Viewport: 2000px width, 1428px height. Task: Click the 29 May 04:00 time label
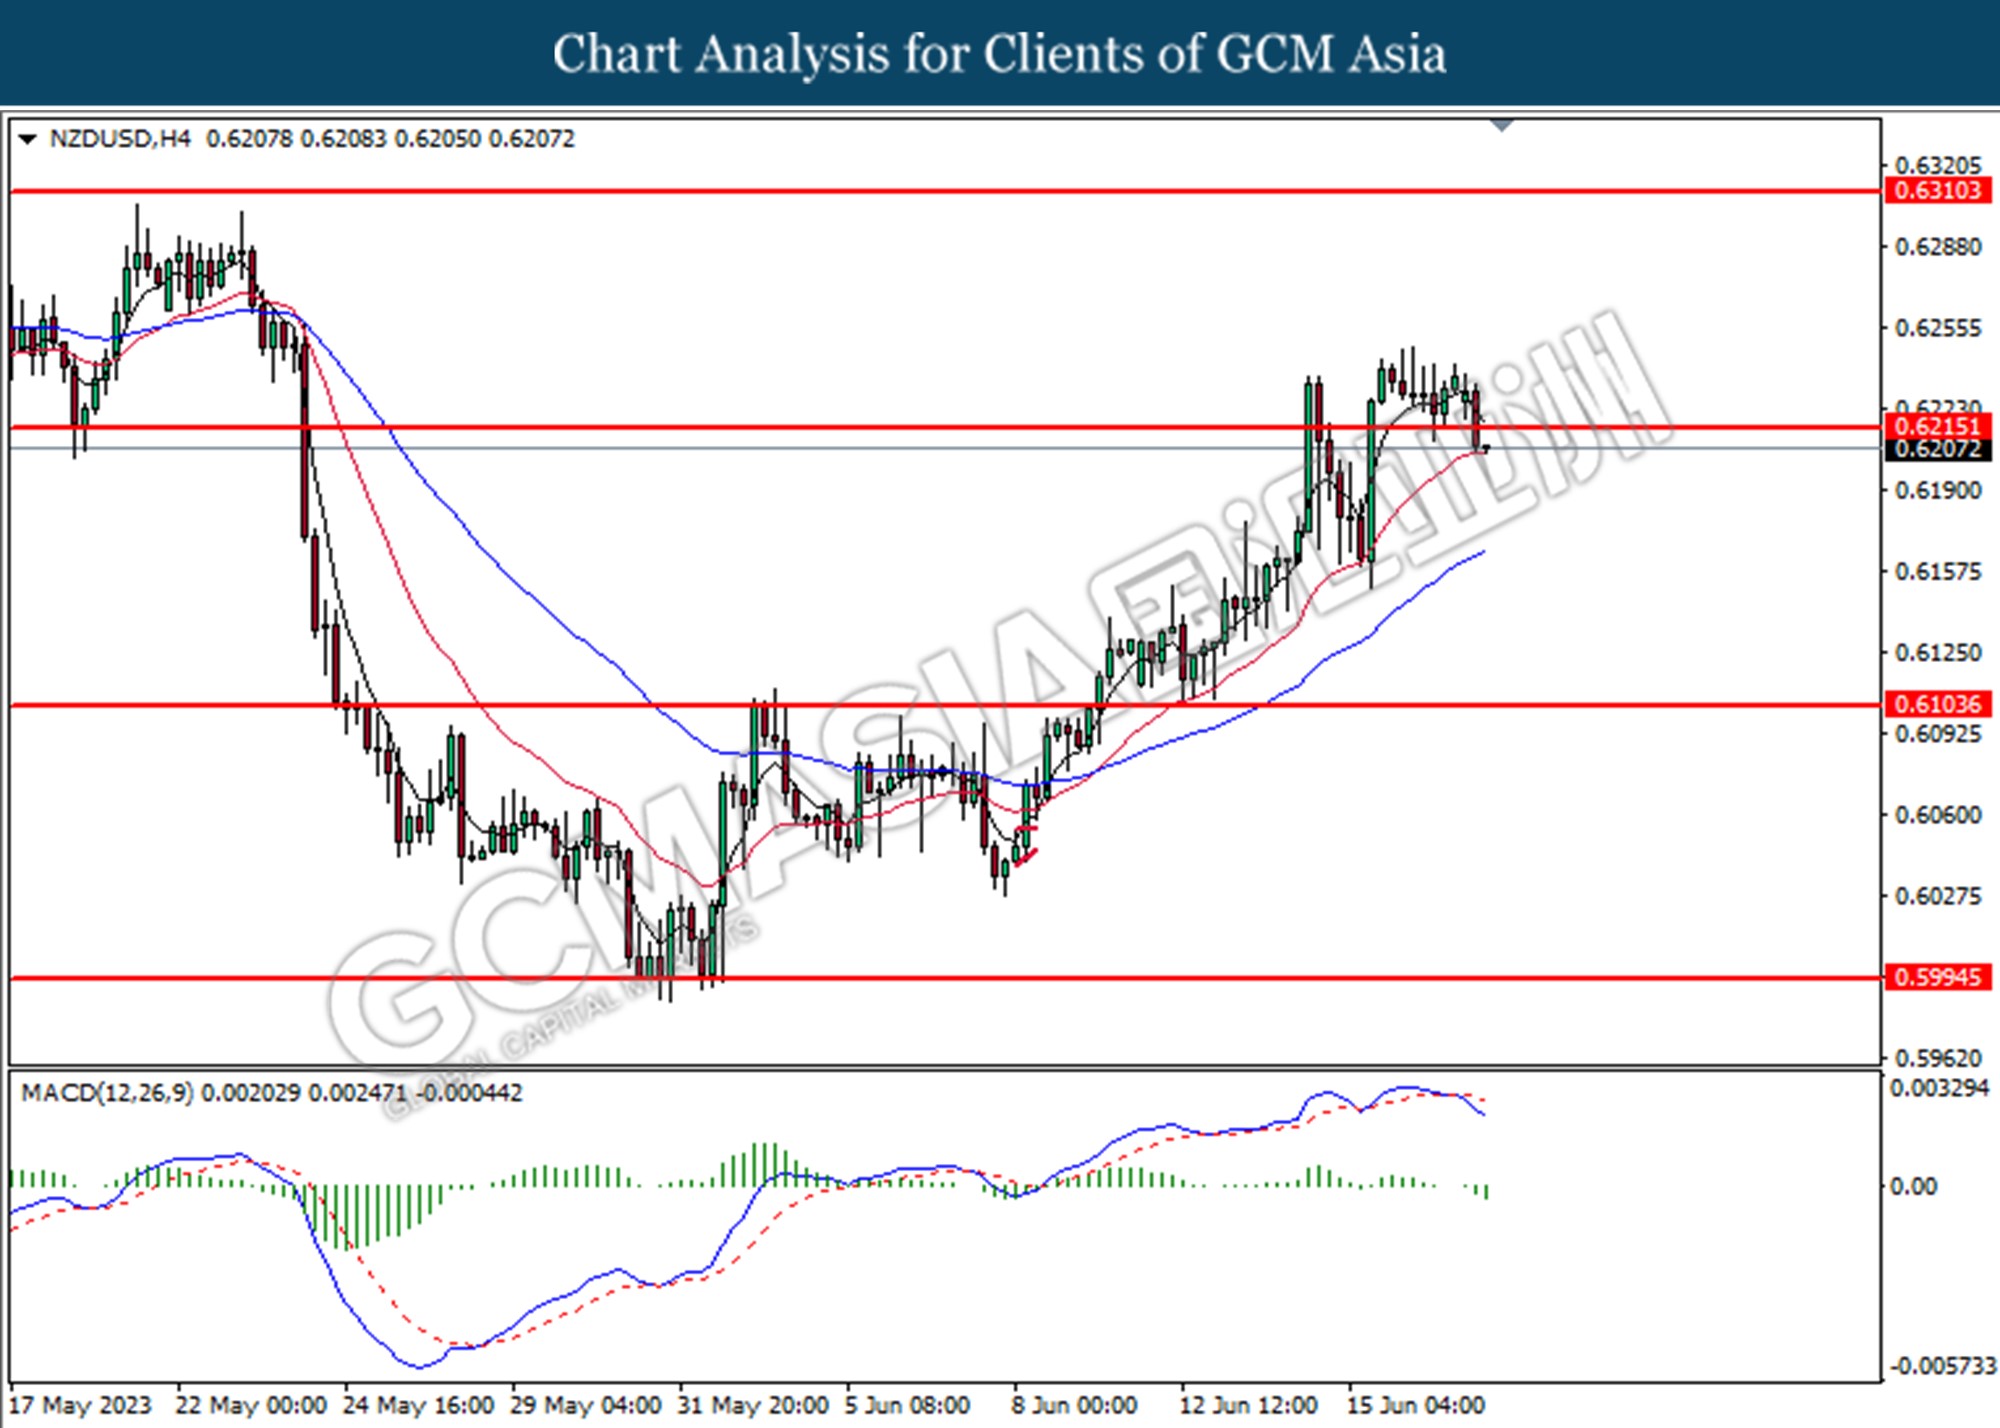(585, 1405)
